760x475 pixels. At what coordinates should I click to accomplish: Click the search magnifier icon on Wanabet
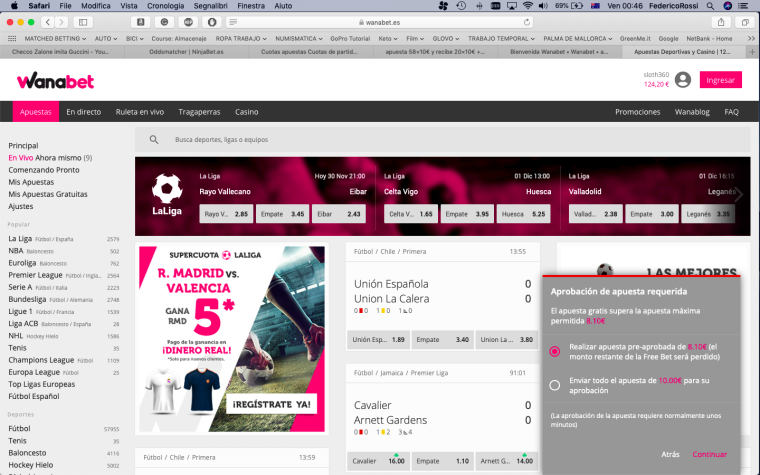(x=154, y=140)
